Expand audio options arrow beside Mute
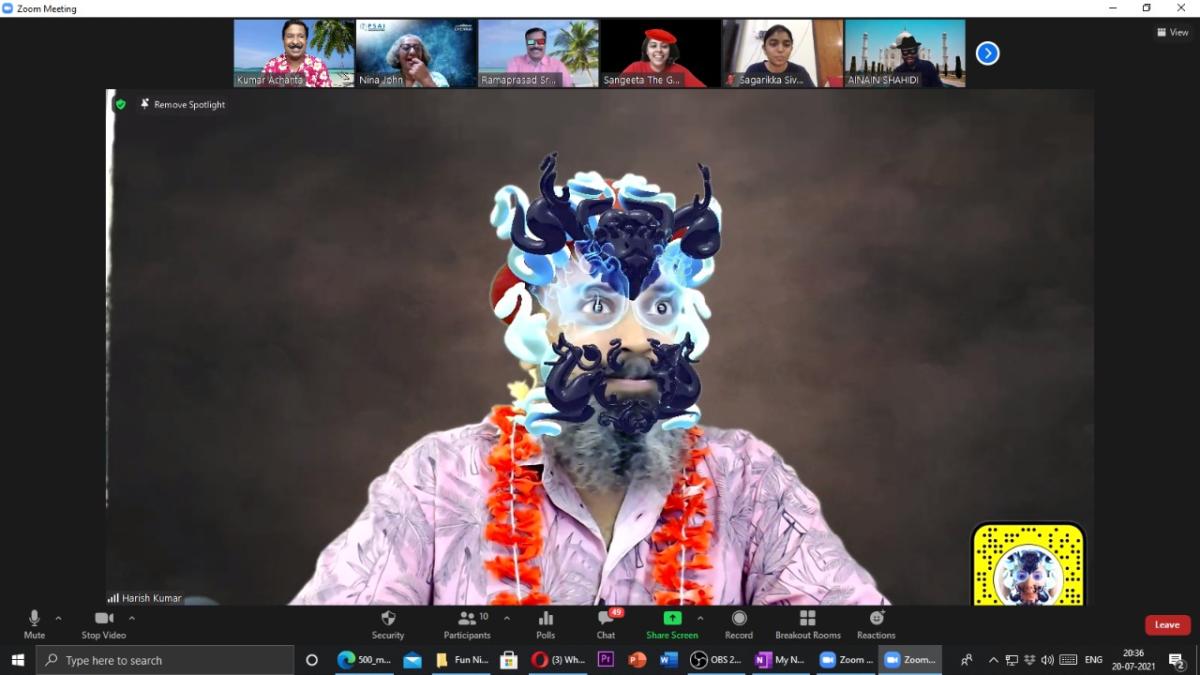 click(x=58, y=618)
